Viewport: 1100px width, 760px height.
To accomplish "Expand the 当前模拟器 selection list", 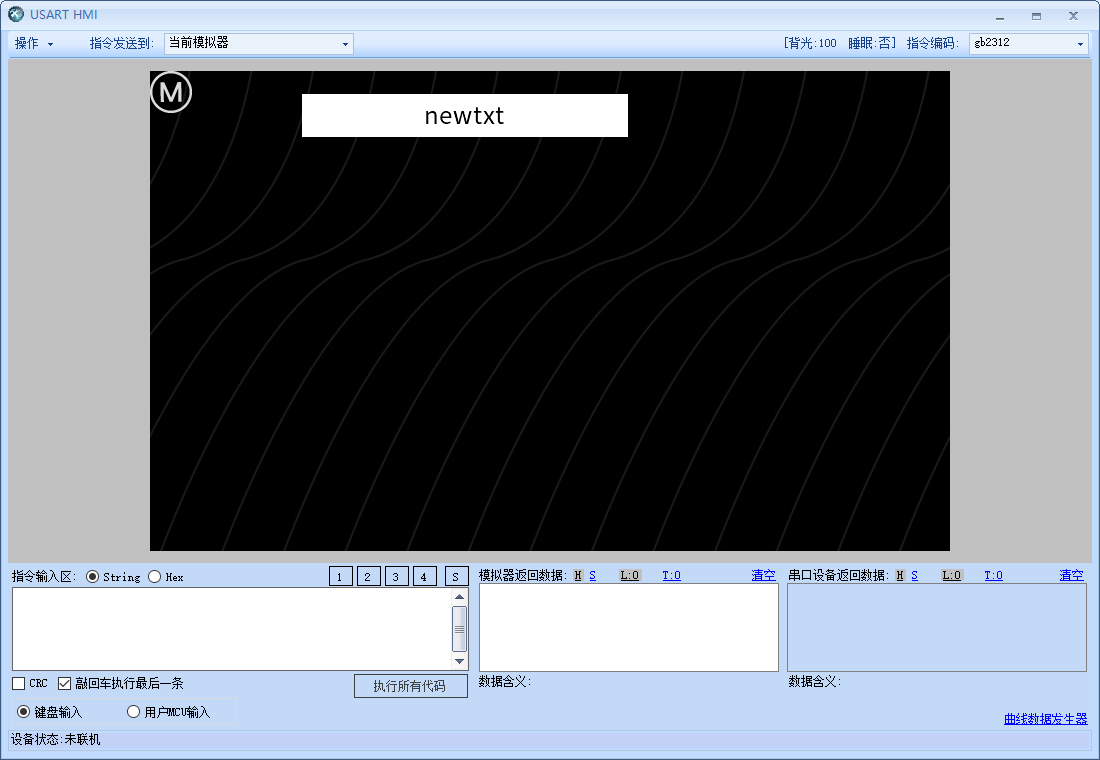I will tap(343, 43).
